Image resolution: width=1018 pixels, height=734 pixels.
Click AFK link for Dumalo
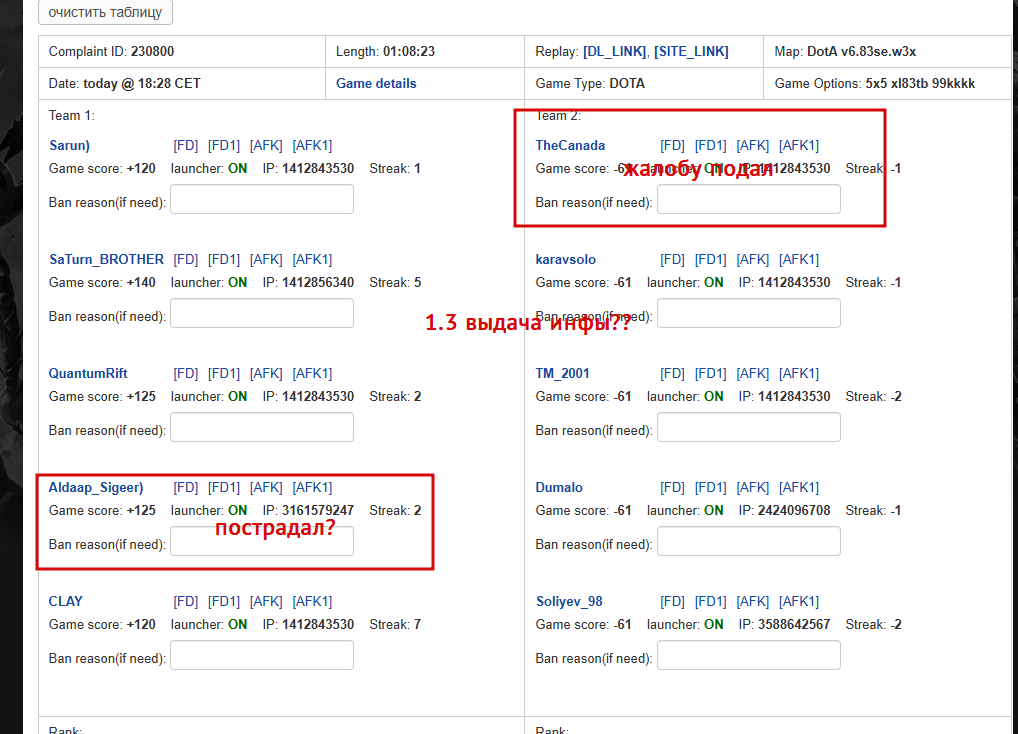(x=753, y=487)
